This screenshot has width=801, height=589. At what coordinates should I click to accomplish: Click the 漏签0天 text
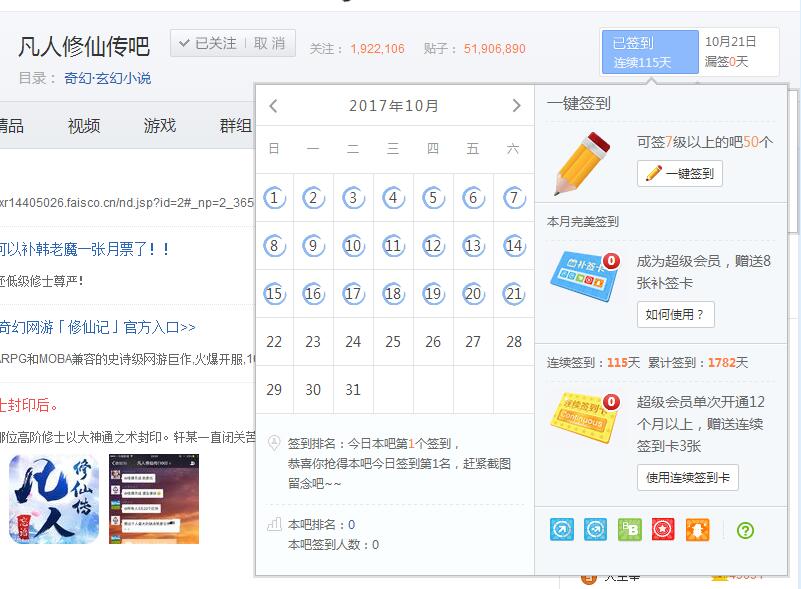[x=726, y=62]
